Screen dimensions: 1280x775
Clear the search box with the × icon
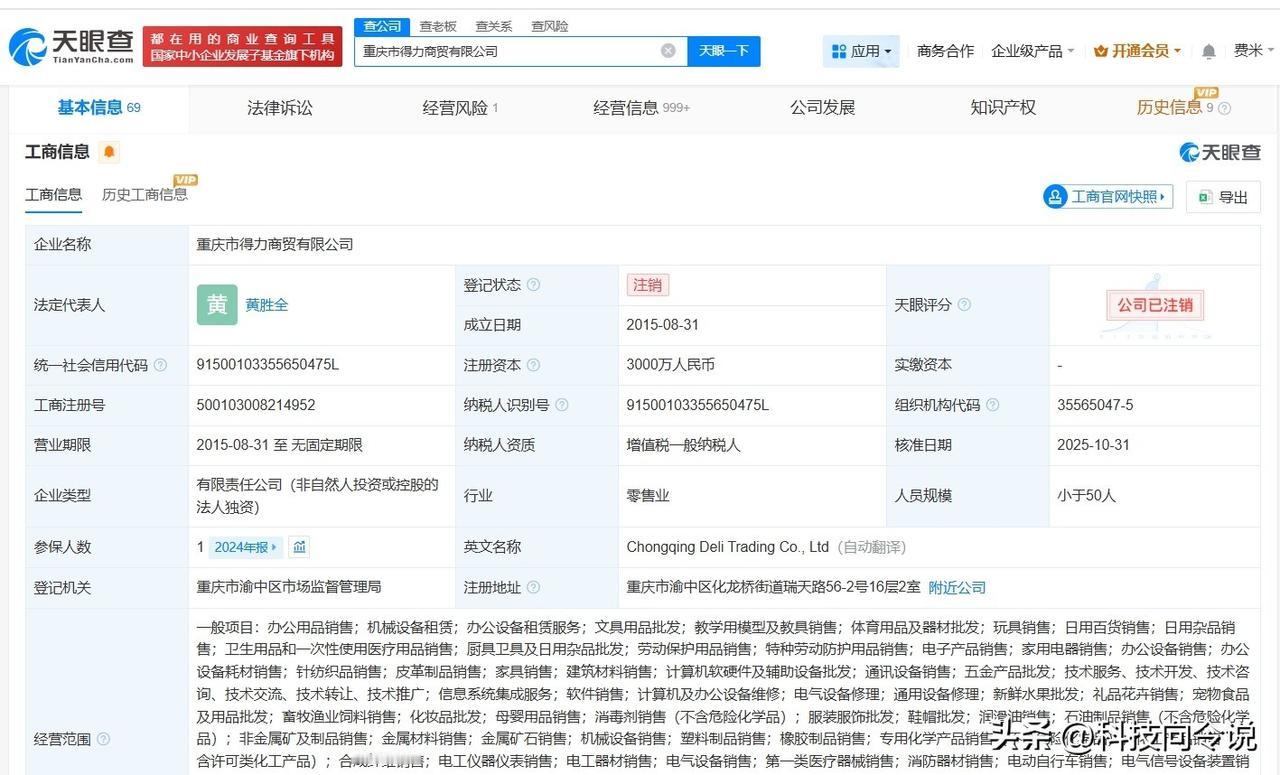coord(668,50)
